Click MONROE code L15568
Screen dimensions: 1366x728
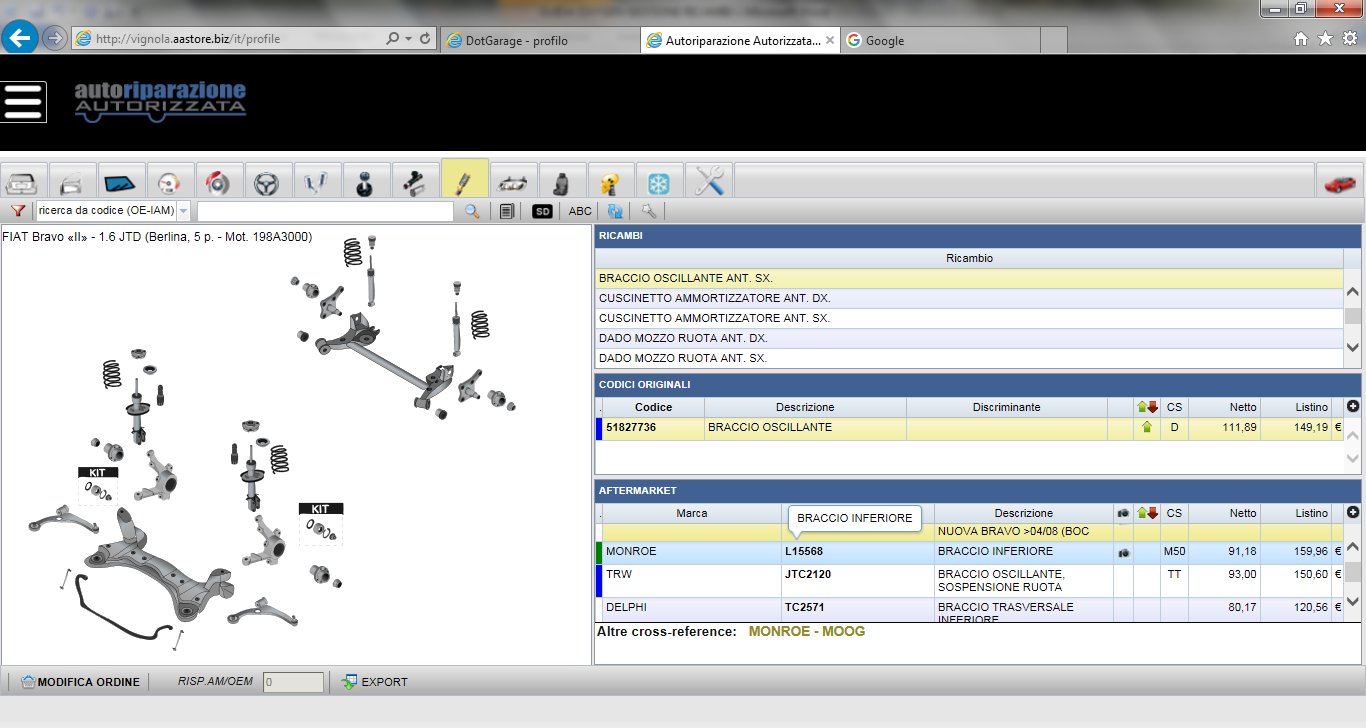coord(804,552)
